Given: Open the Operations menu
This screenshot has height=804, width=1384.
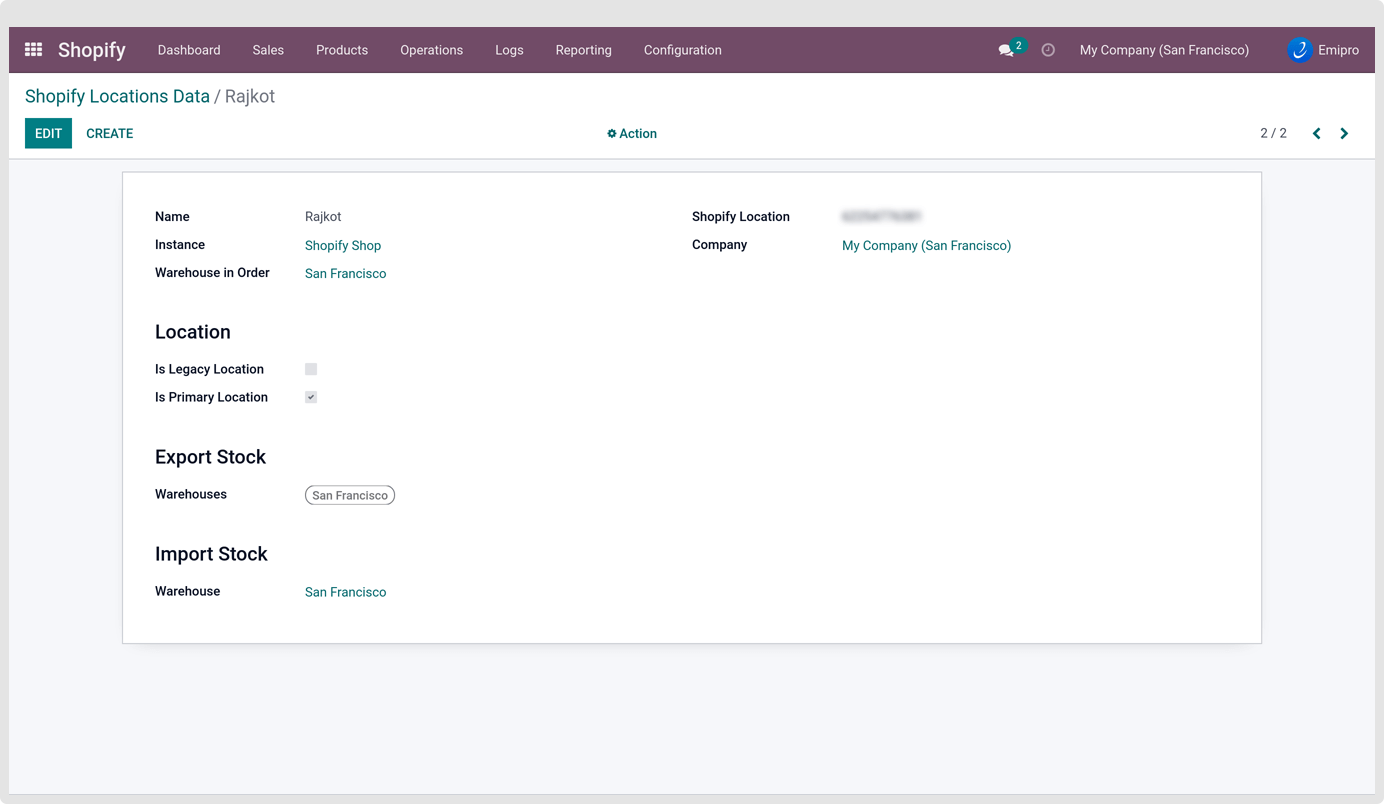Looking at the screenshot, I should (x=431, y=50).
